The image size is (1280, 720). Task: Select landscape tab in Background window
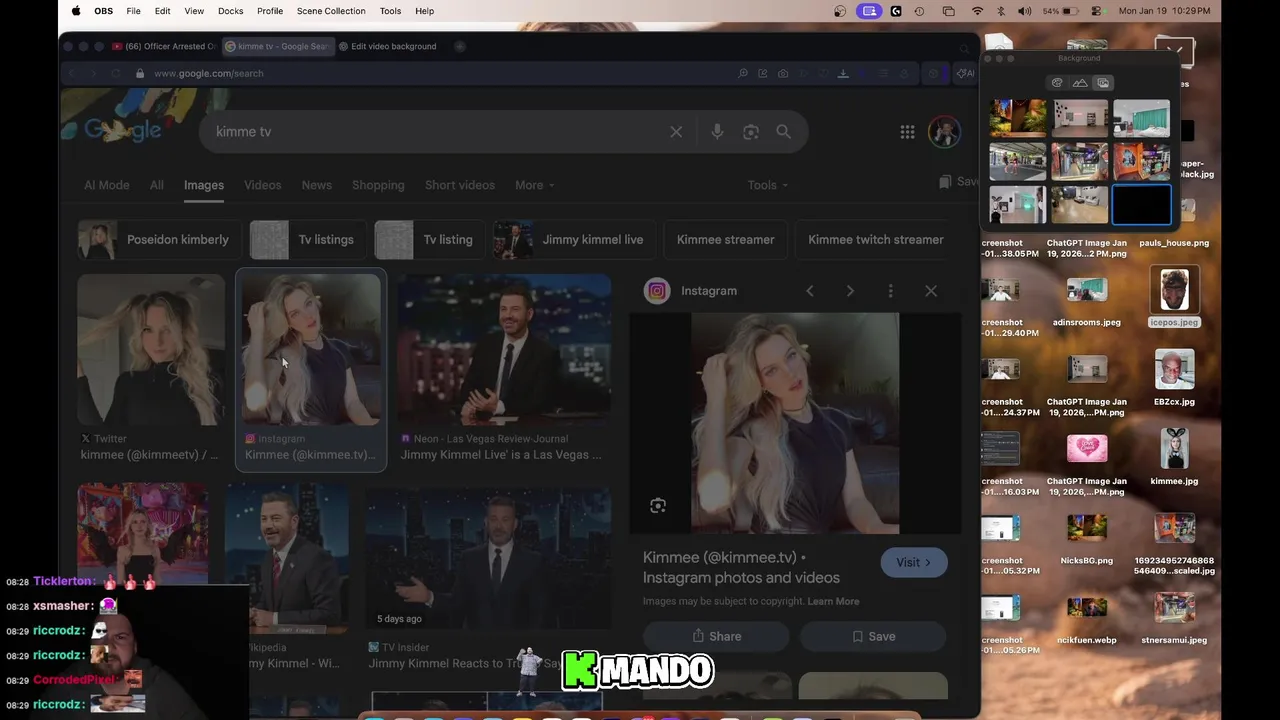coord(1080,83)
